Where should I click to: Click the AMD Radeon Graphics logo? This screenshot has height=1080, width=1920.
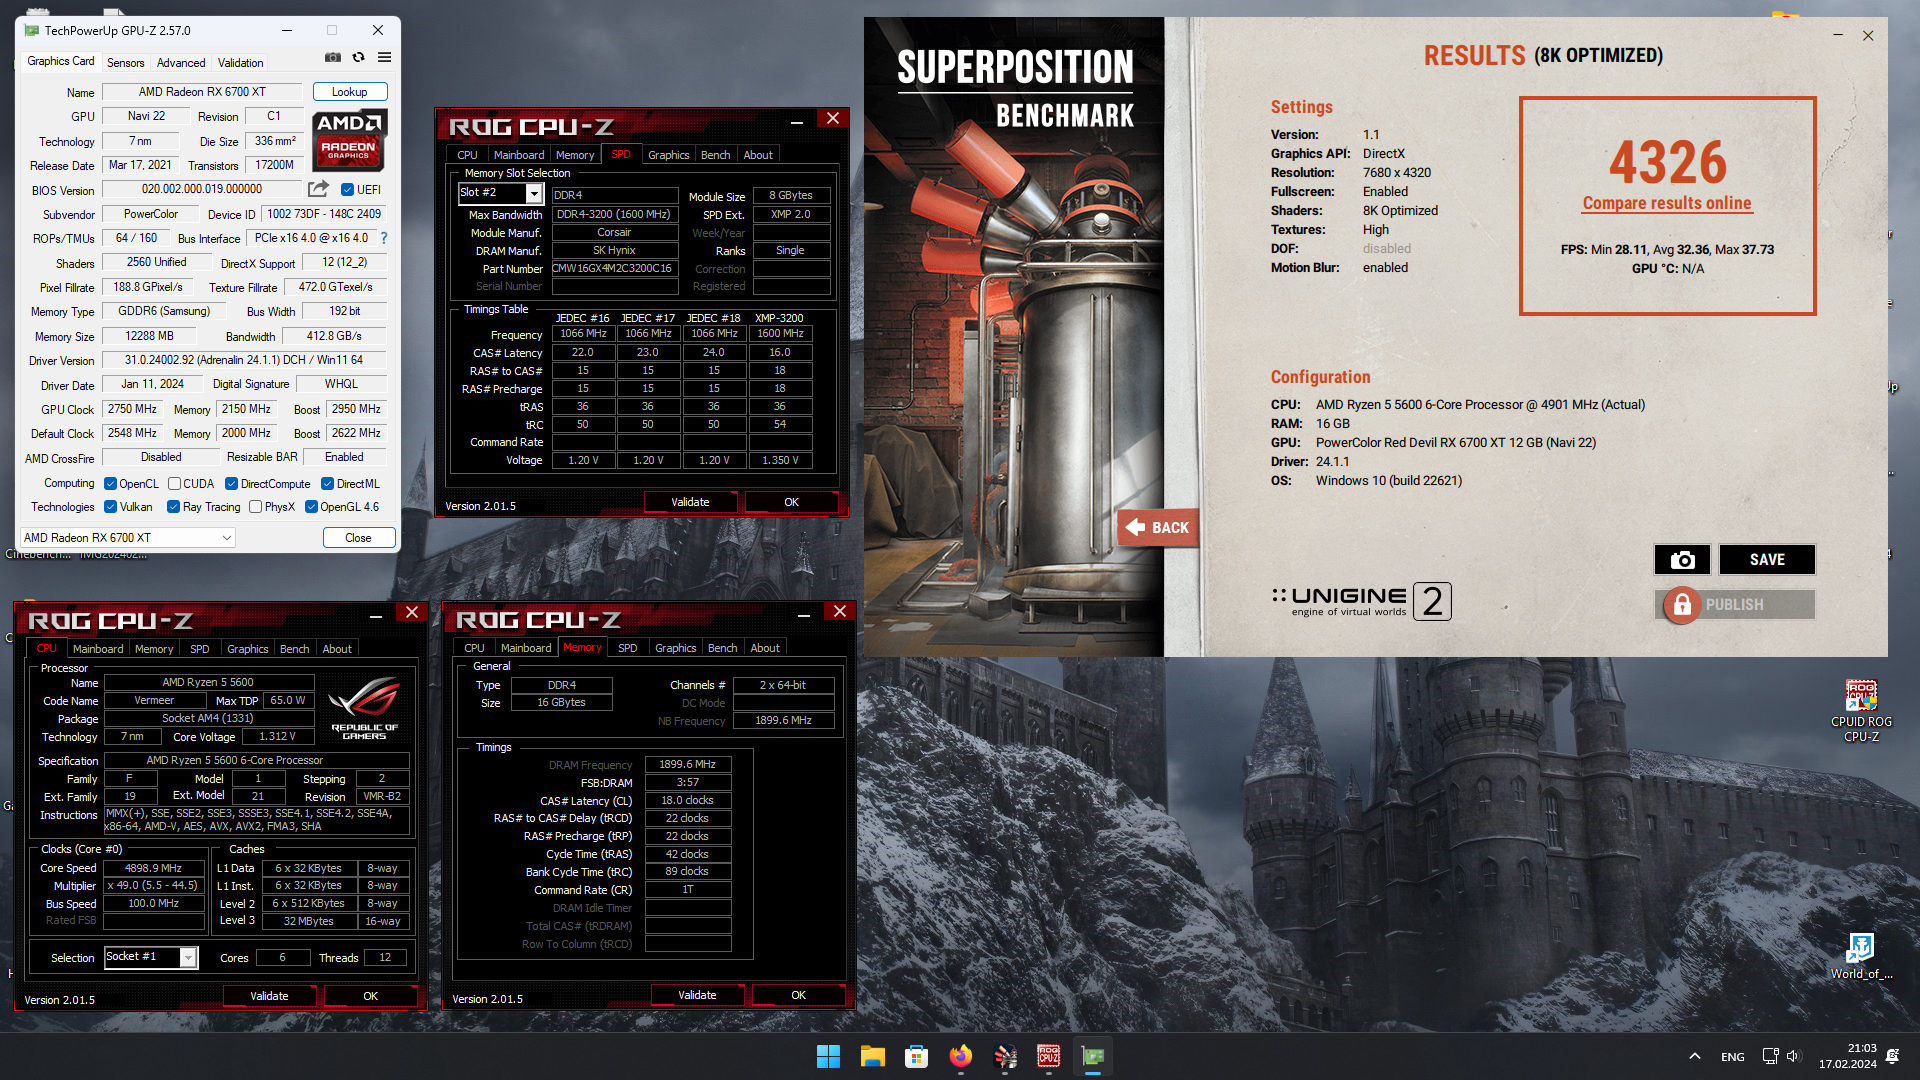(x=349, y=140)
